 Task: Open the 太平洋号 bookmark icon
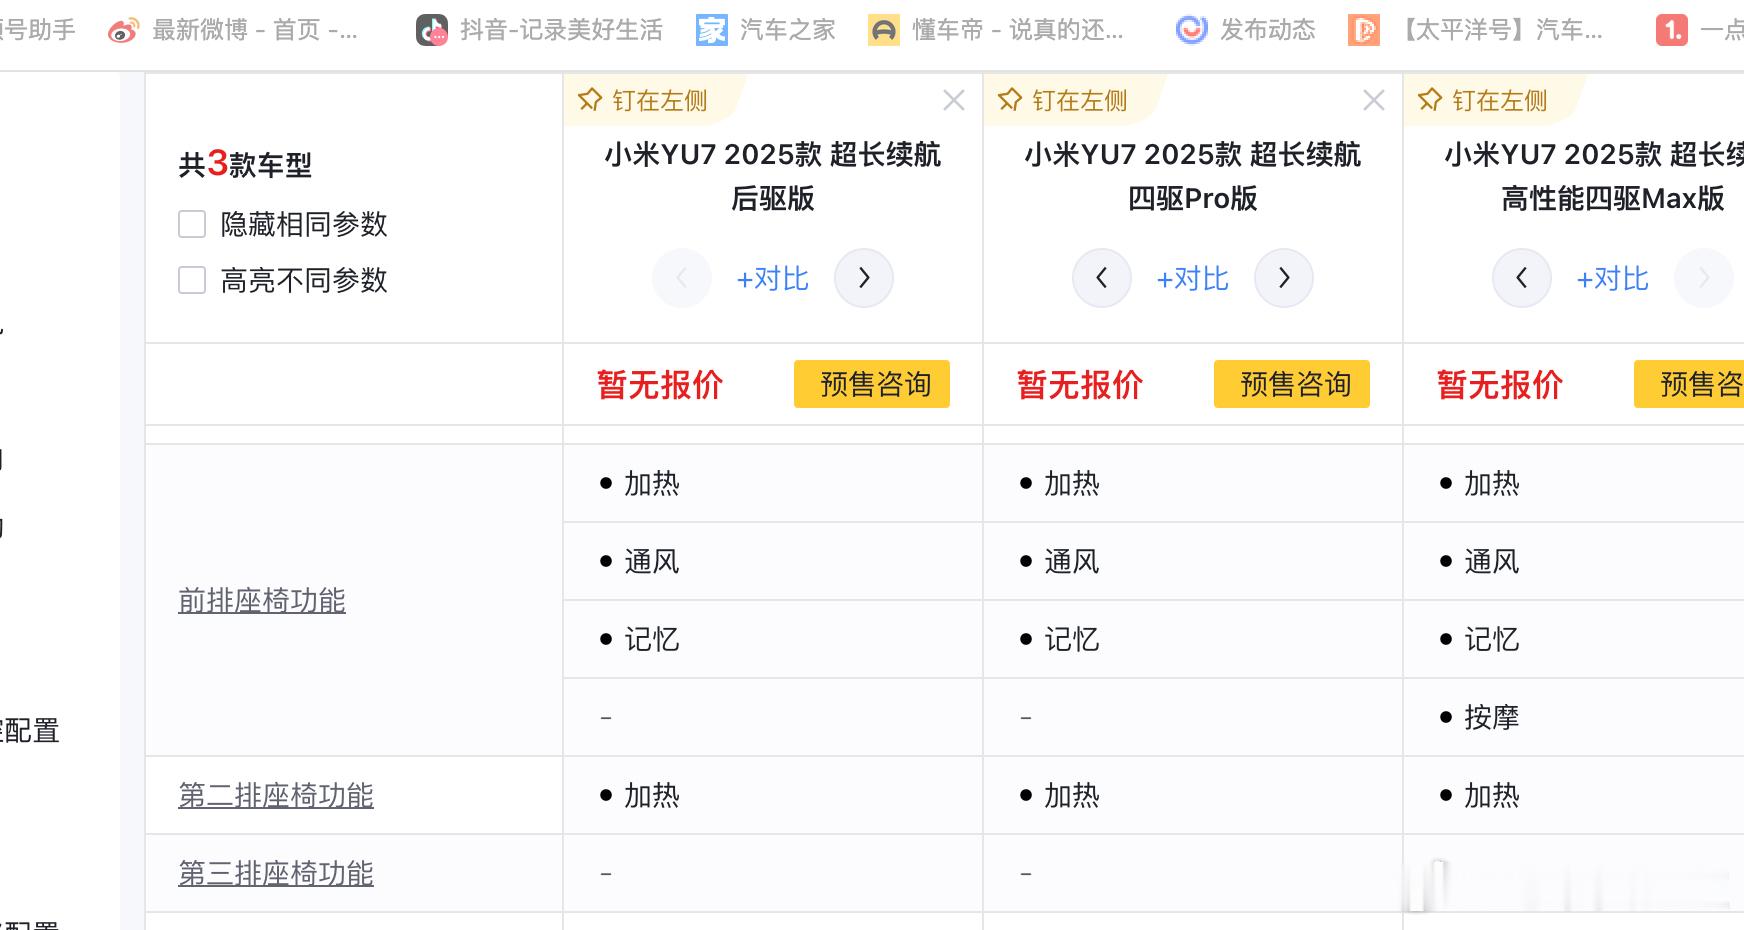click(1364, 31)
